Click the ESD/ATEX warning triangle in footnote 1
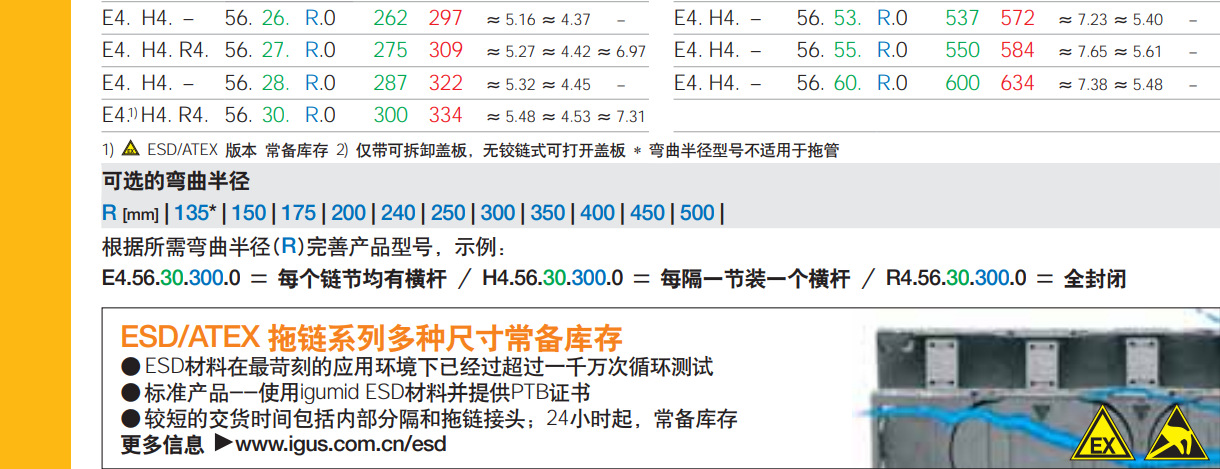Image resolution: width=1220 pixels, height=469 pixels. [130, 151]
